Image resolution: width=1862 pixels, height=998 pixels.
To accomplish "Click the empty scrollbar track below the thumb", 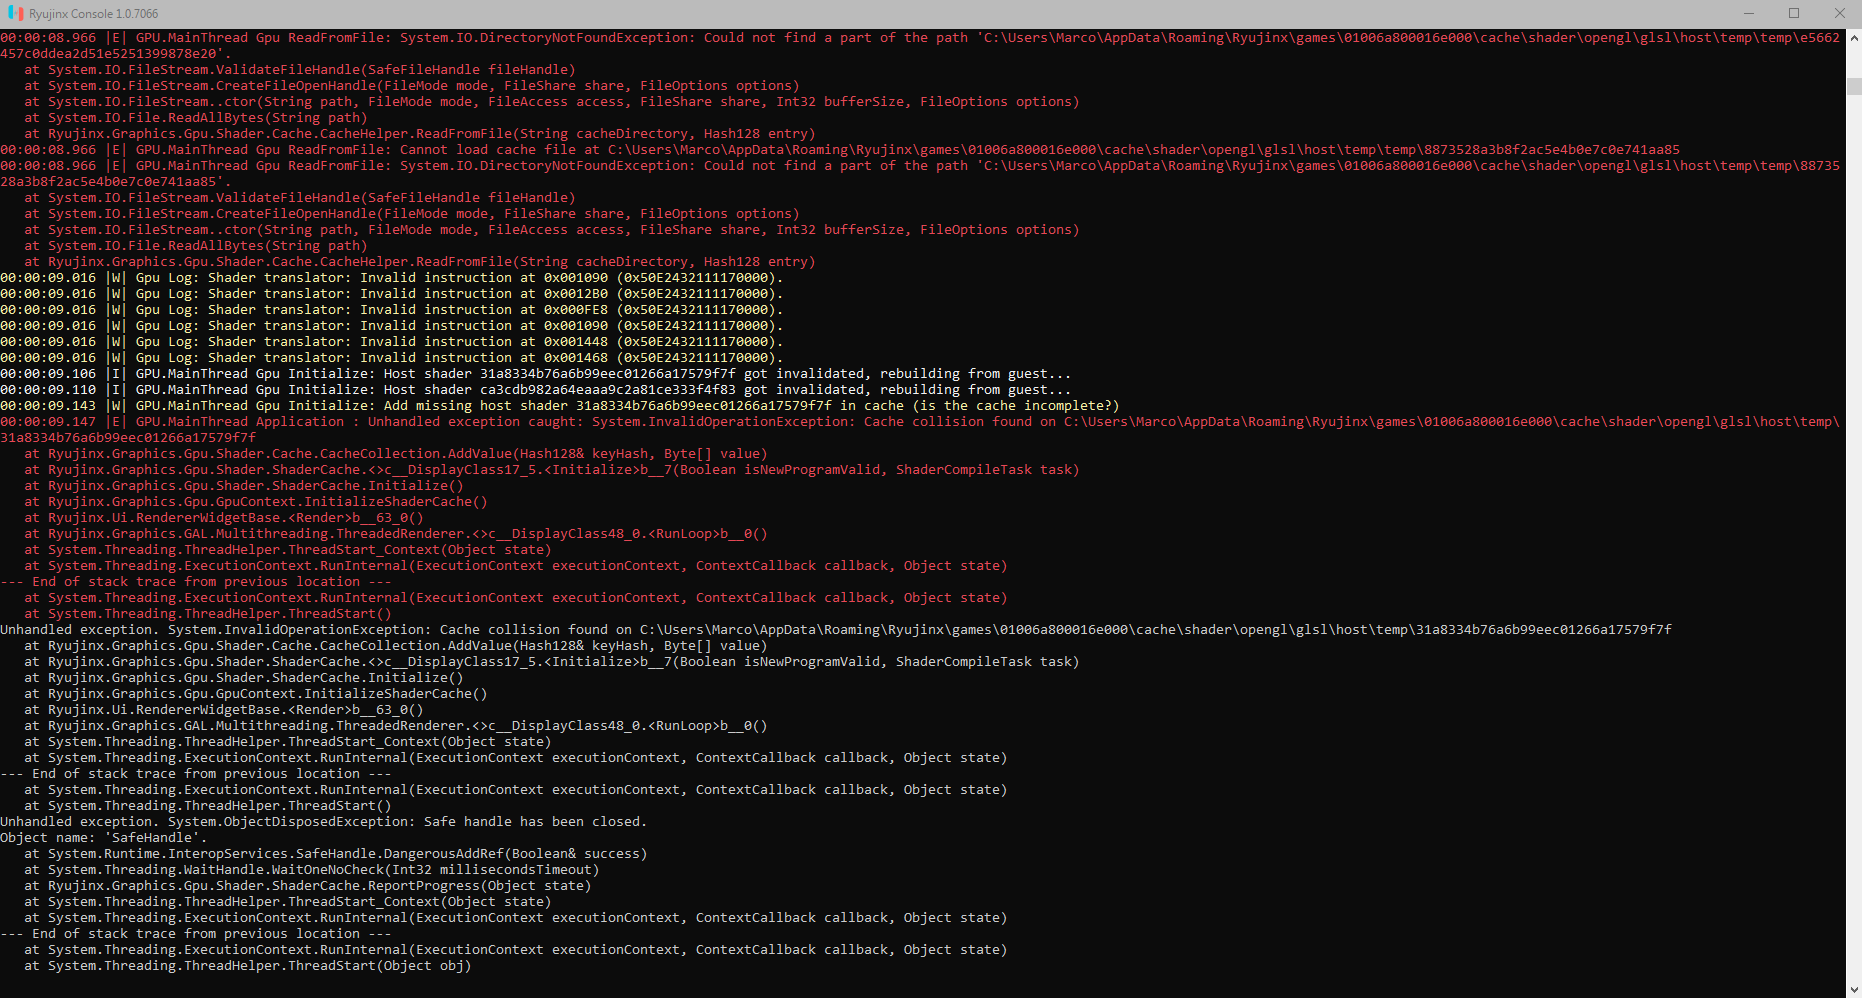I will [x=1854, y=540].
